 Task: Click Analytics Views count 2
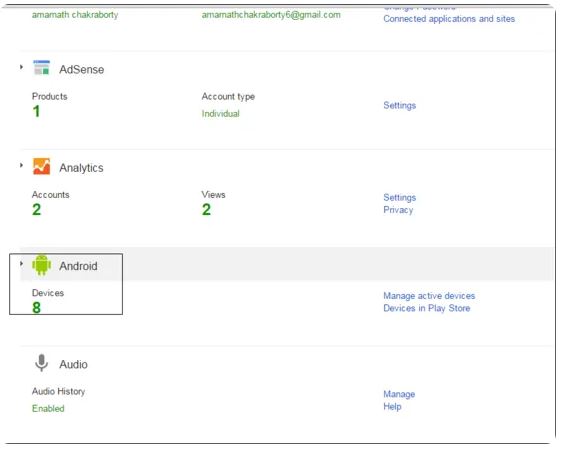pos(206,210)
